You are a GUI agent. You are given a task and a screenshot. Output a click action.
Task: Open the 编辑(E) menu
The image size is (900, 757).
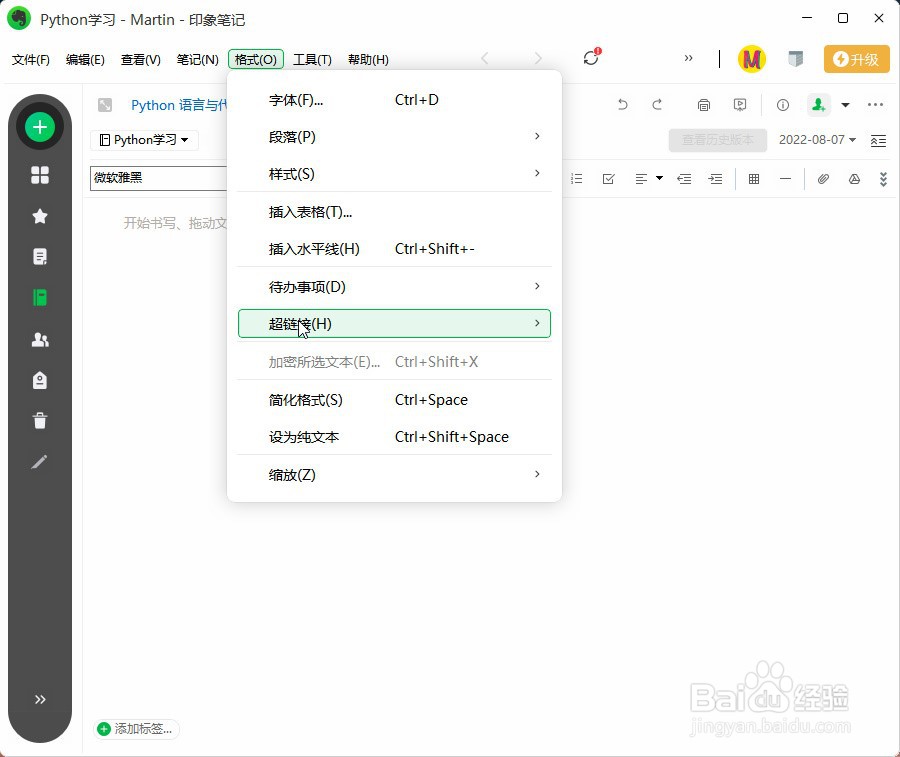(85, 60)
